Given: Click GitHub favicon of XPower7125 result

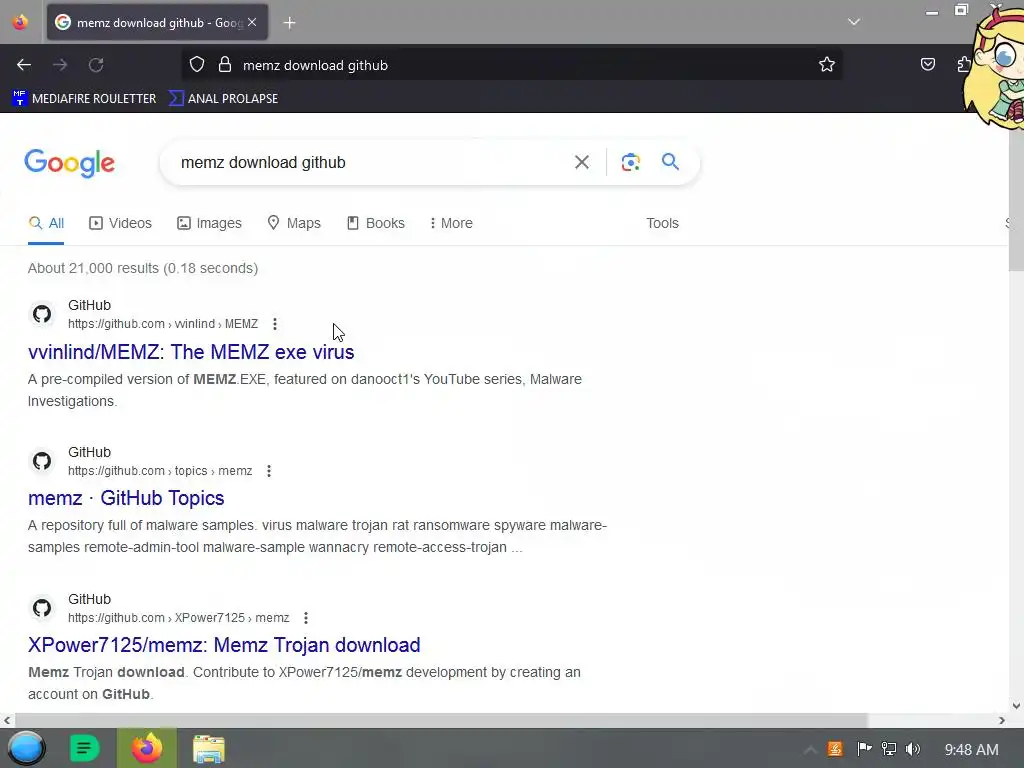Looking at the screenshot, I should pyautogui.click(x=42, y=608).
